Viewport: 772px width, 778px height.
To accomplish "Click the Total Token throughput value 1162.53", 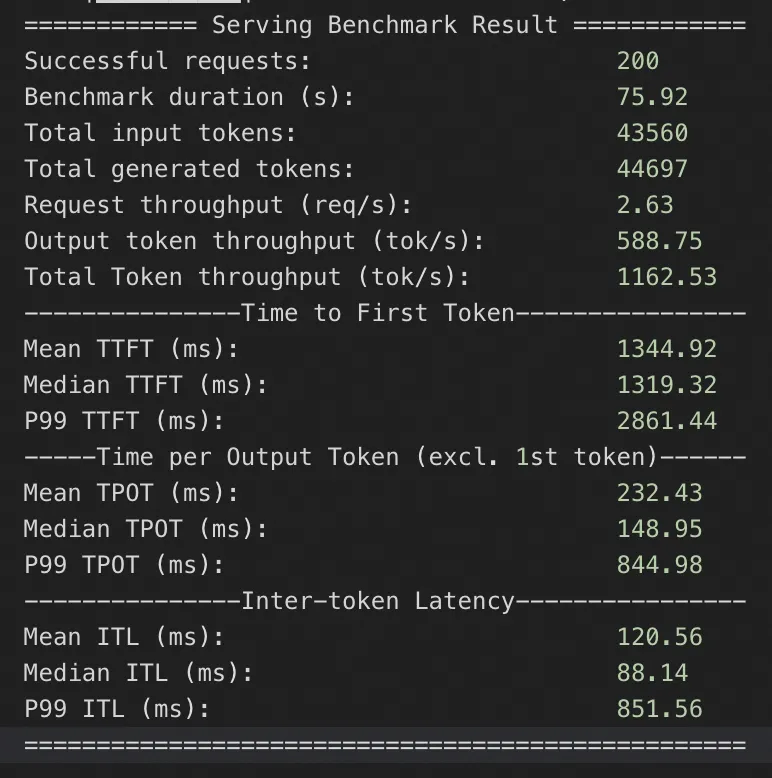I will [667, 277].
